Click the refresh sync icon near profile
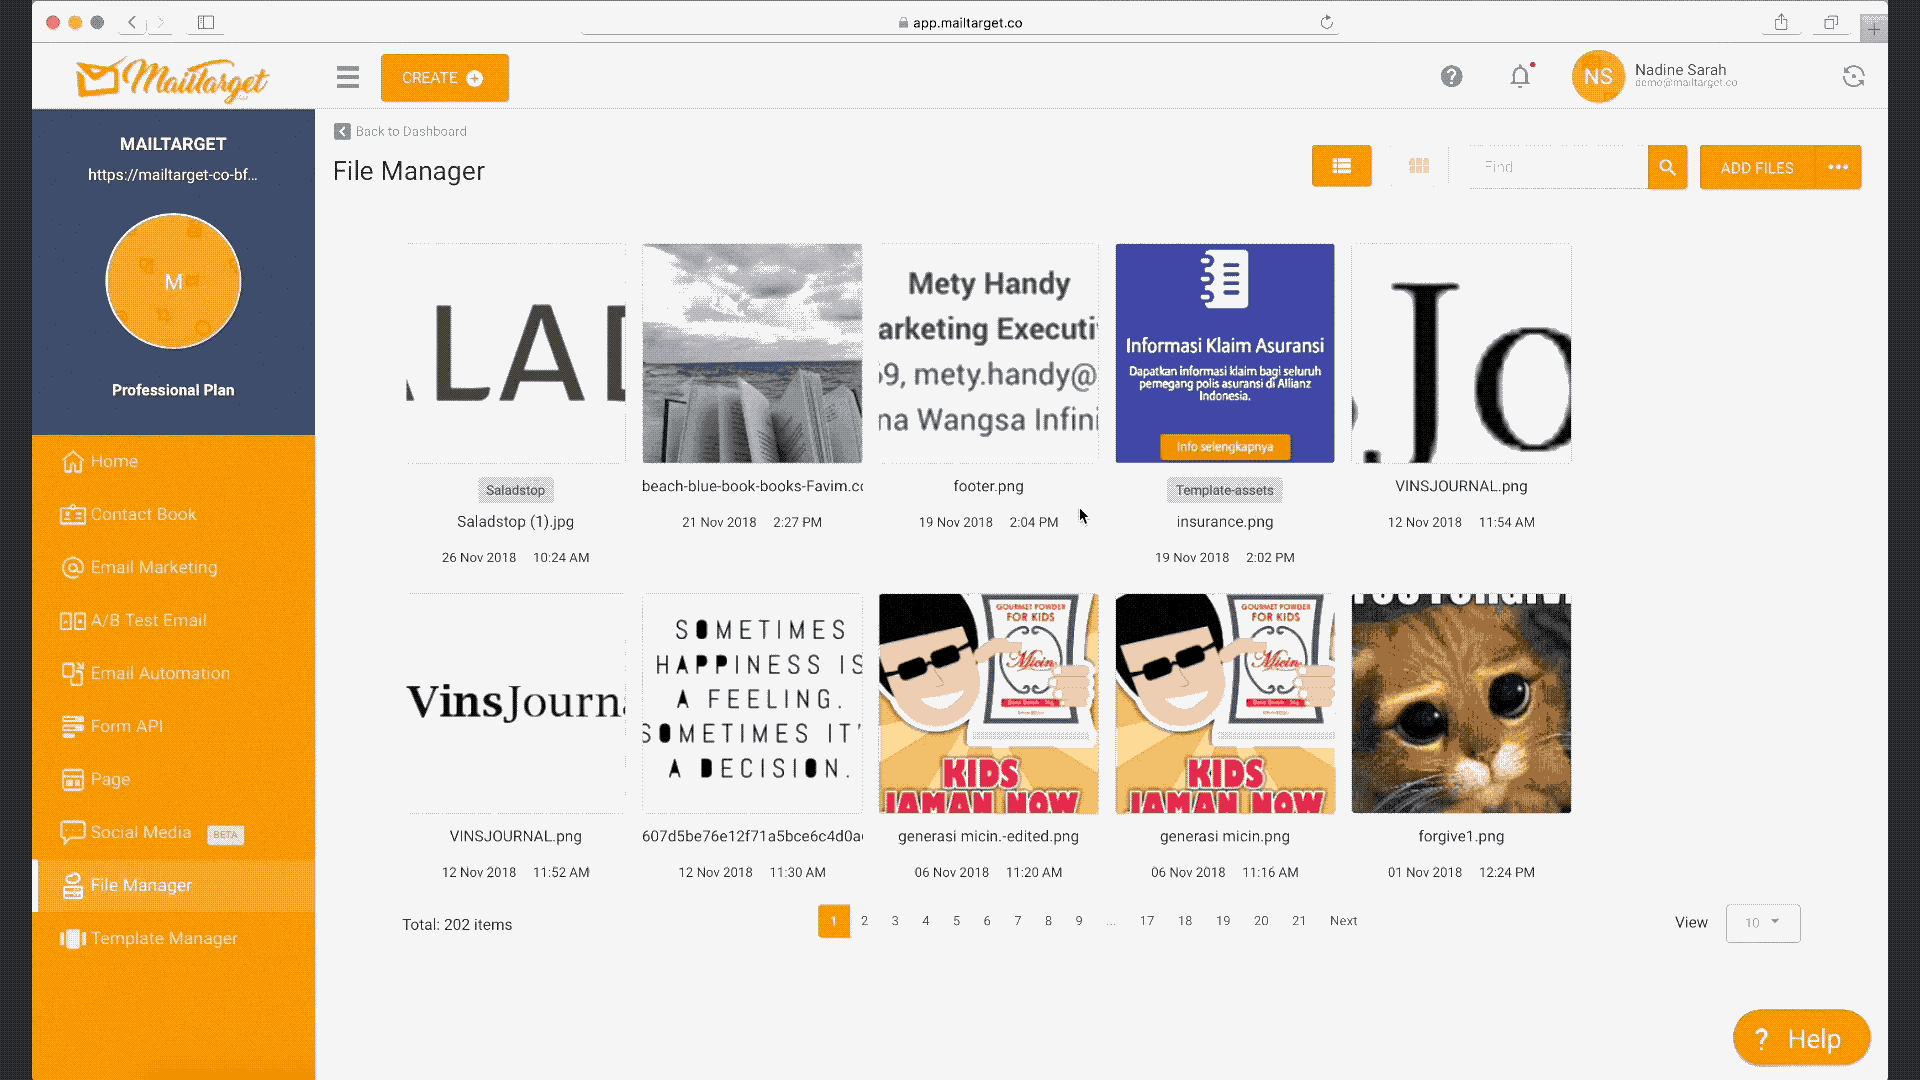Image resolution: width=1920 pixels, height=1080 pixels. 1853,77
